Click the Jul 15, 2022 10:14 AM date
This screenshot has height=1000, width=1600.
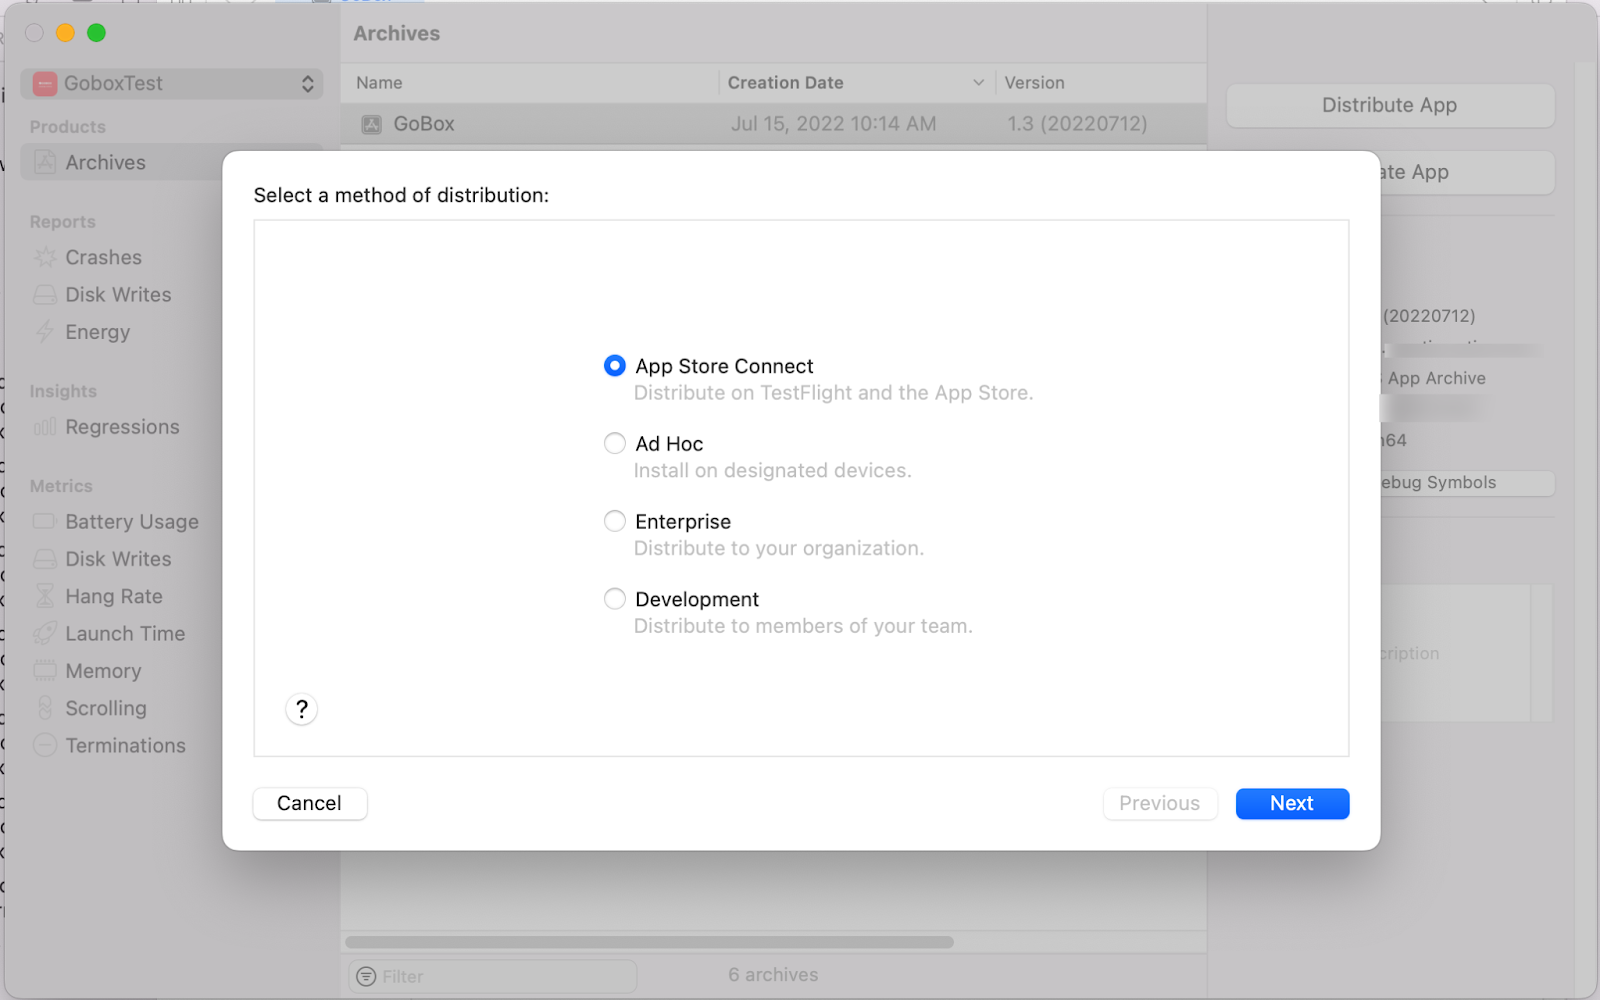coord(833,124)
